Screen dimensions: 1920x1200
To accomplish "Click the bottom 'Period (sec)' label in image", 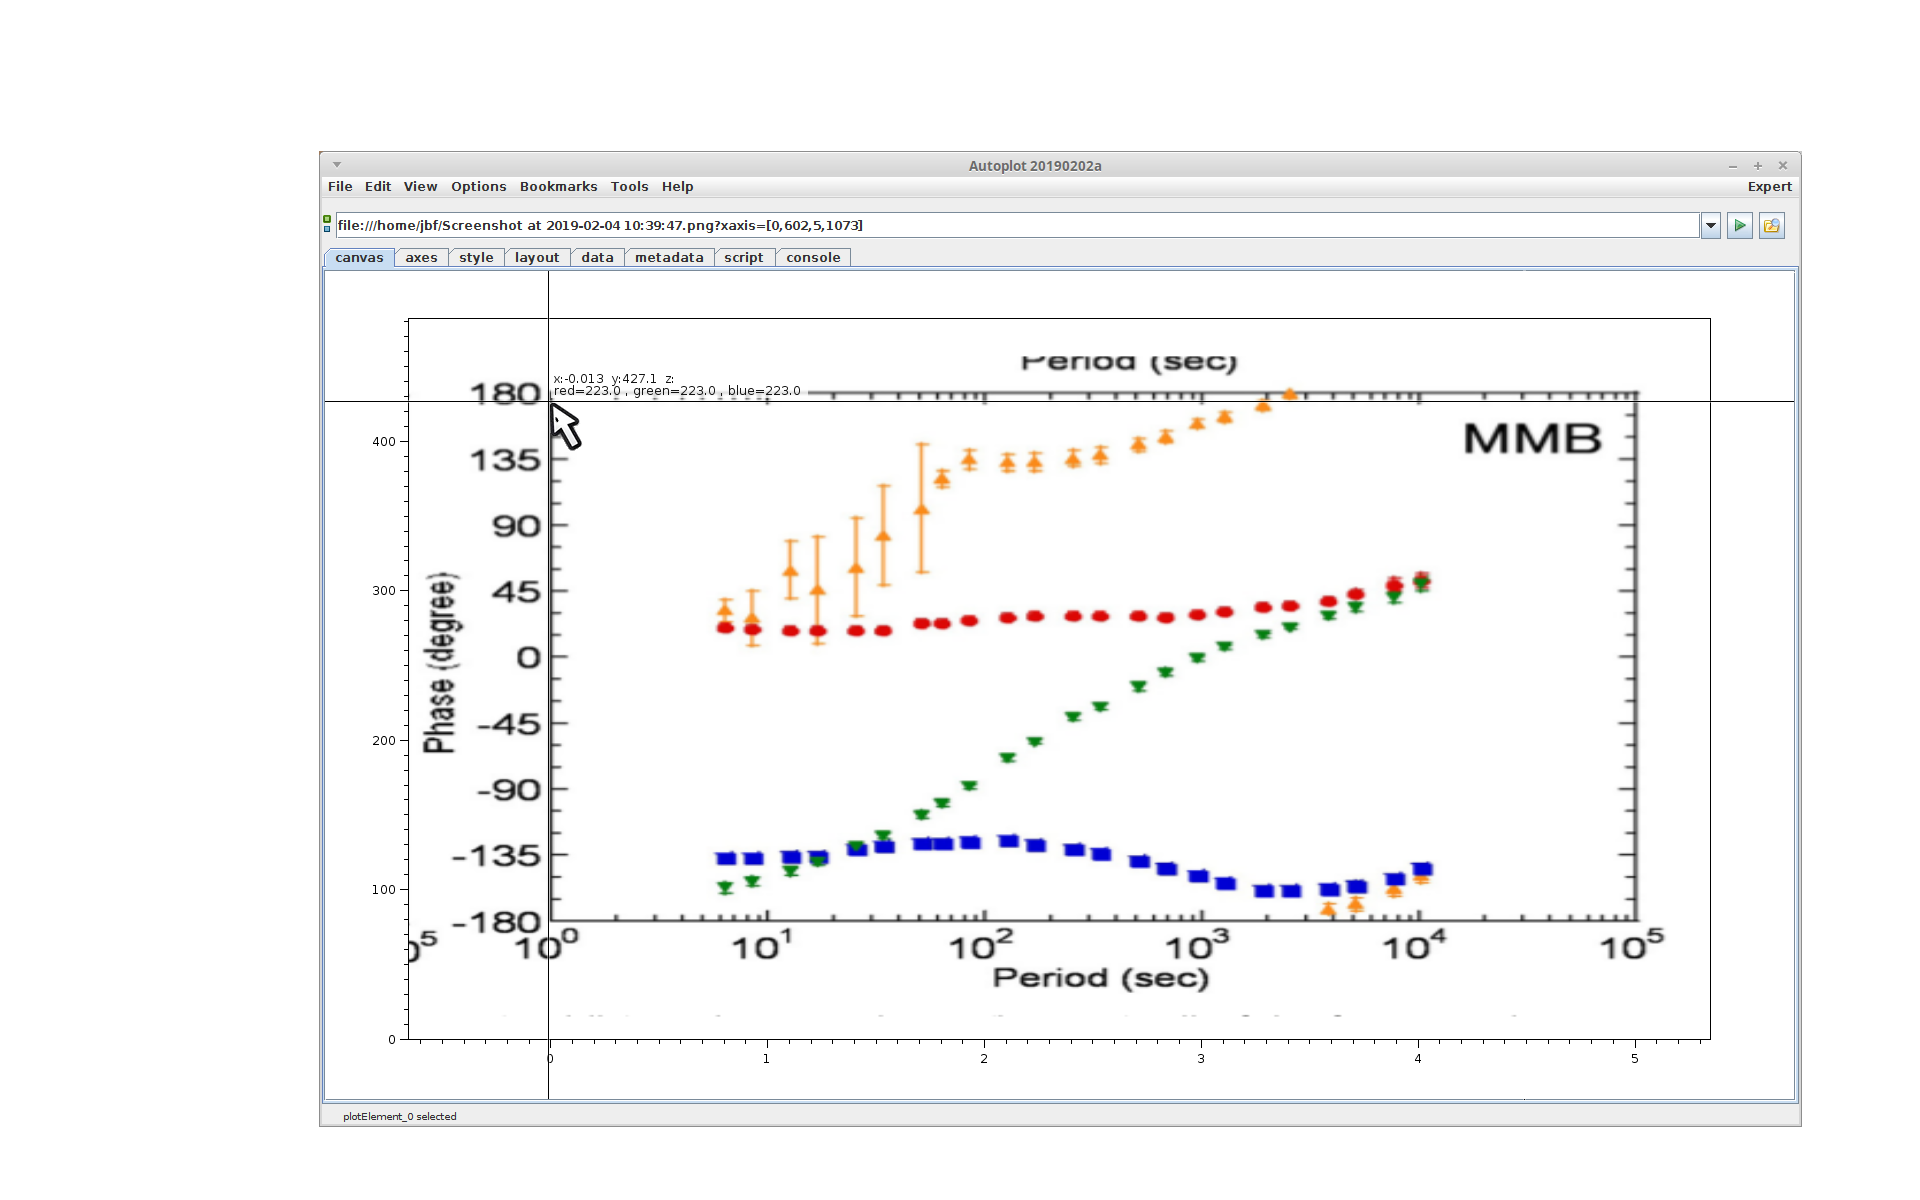I will [x=1100, y=978].
